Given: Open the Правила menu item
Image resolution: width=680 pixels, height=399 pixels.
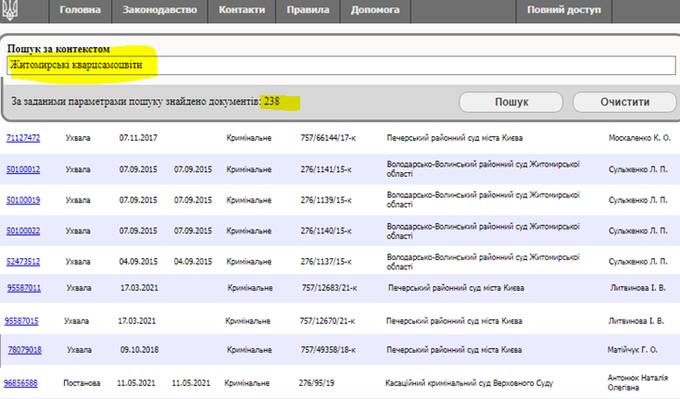Looking at the screenshot, I should pyautogui.click(x=308, y=10).
